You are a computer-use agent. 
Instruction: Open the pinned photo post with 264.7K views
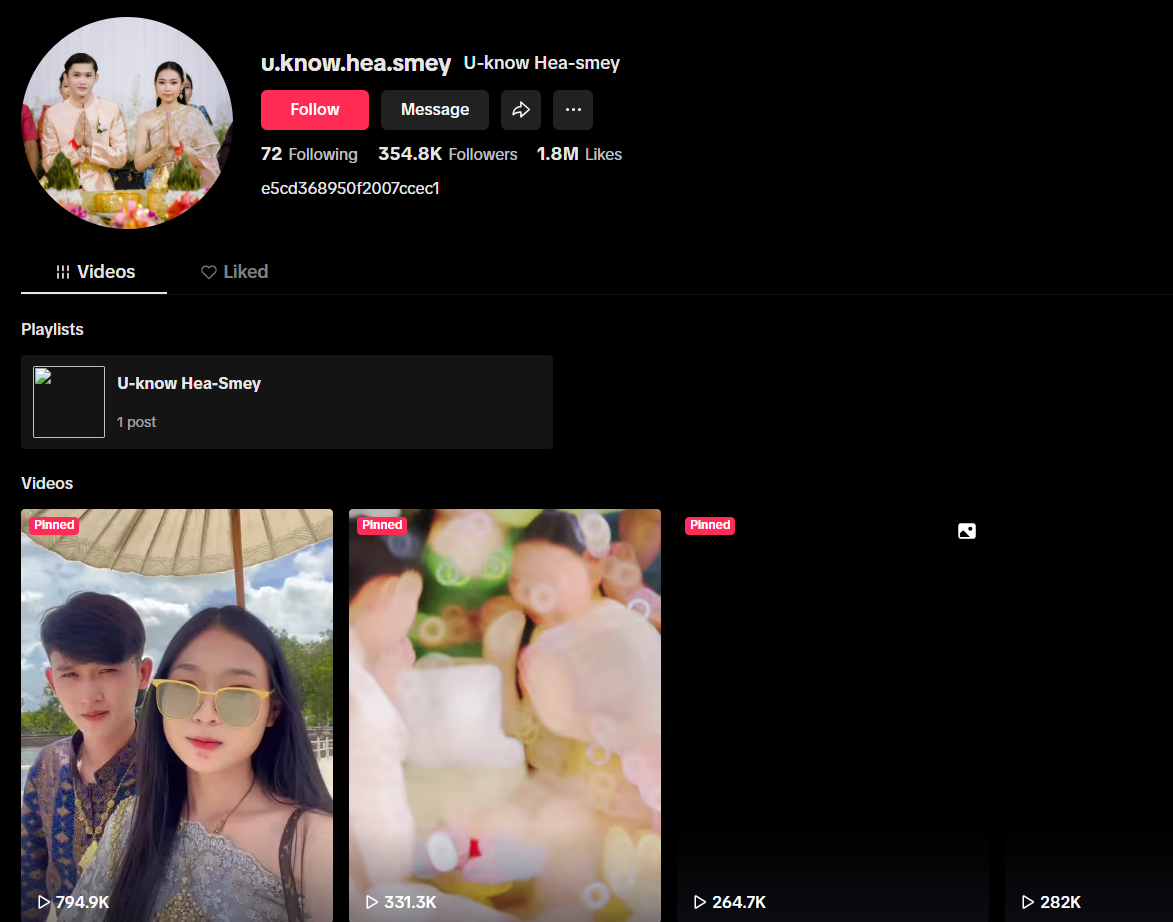(x=833, y=715)
